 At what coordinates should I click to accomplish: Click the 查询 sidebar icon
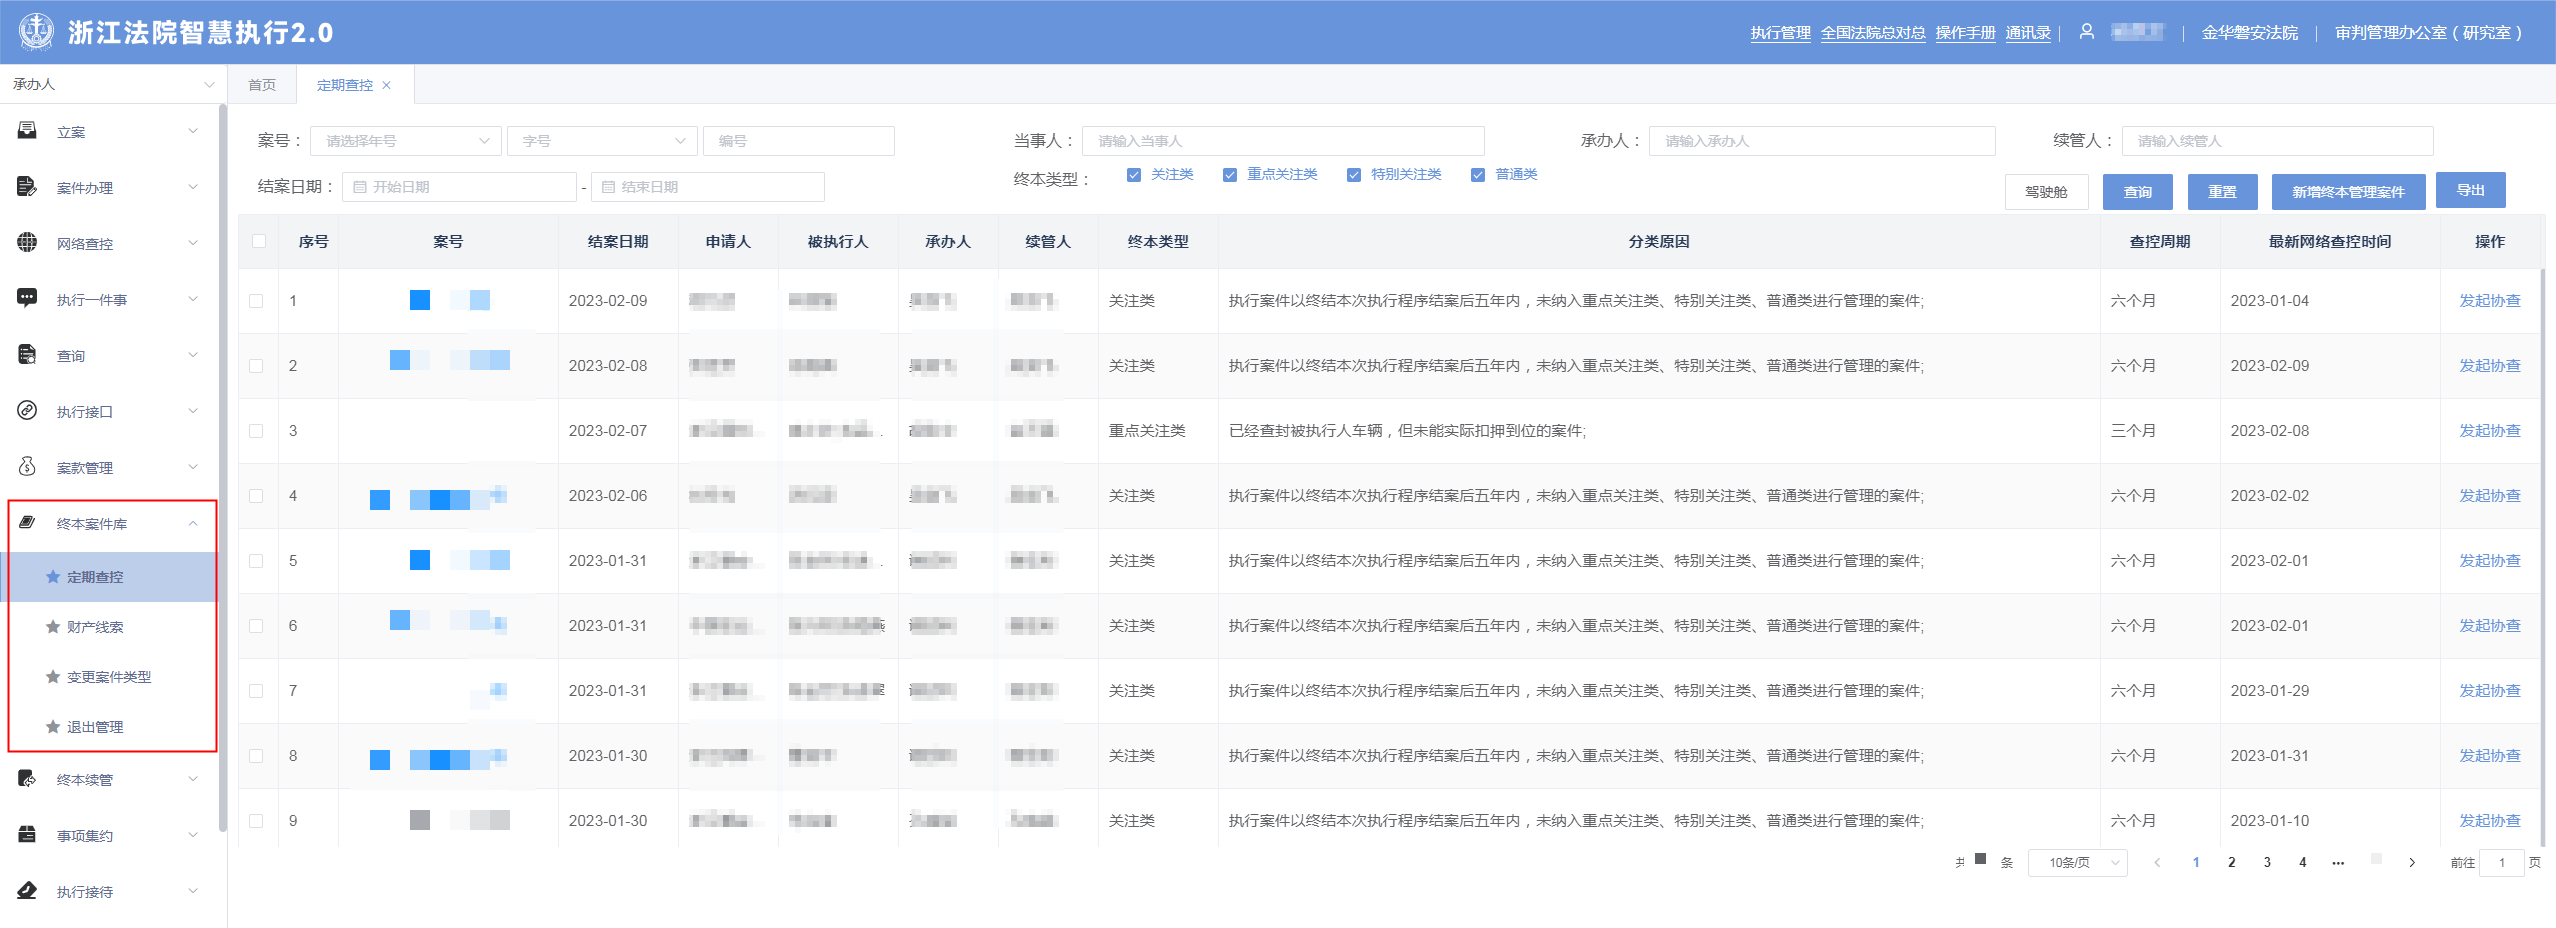(x=28, y=355)
